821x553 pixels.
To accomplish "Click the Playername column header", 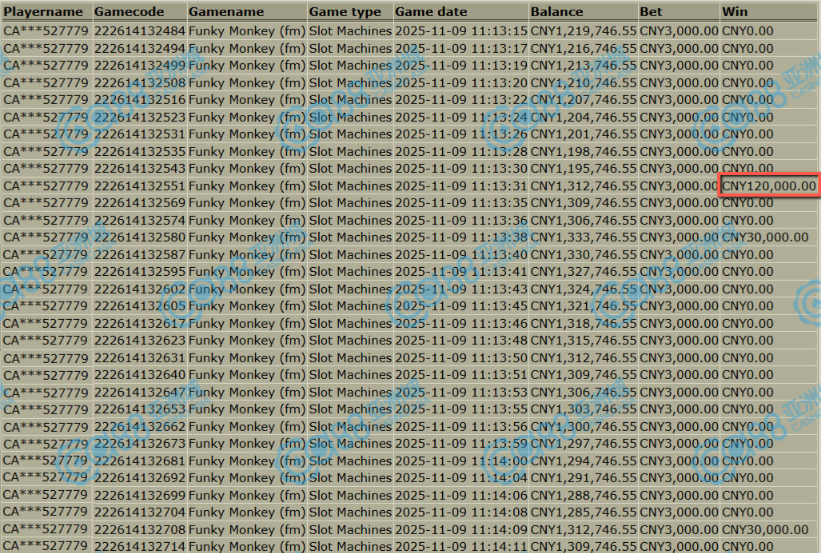I will pos(45,12).
